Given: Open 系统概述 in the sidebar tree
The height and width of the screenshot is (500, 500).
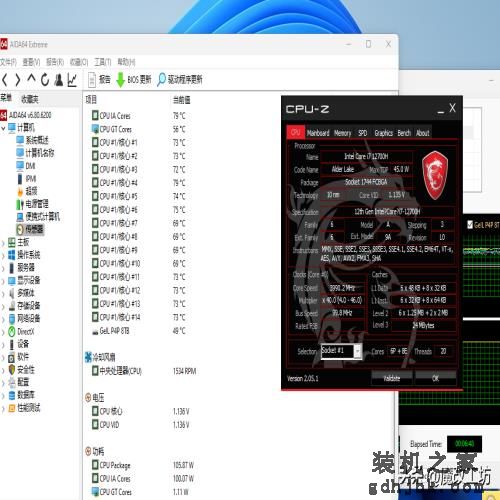Looking at the screenshot, I should pyautogui.click(x=33, y=140).
